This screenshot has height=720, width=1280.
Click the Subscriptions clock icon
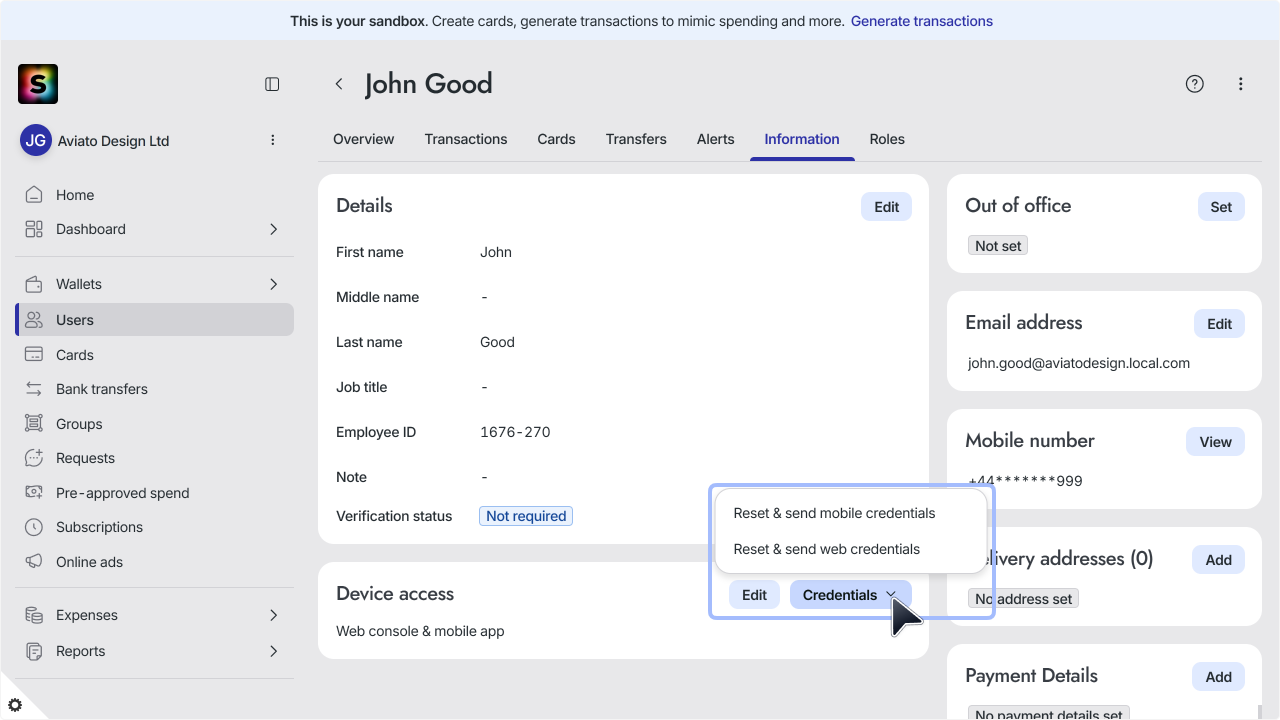[34, 527]
